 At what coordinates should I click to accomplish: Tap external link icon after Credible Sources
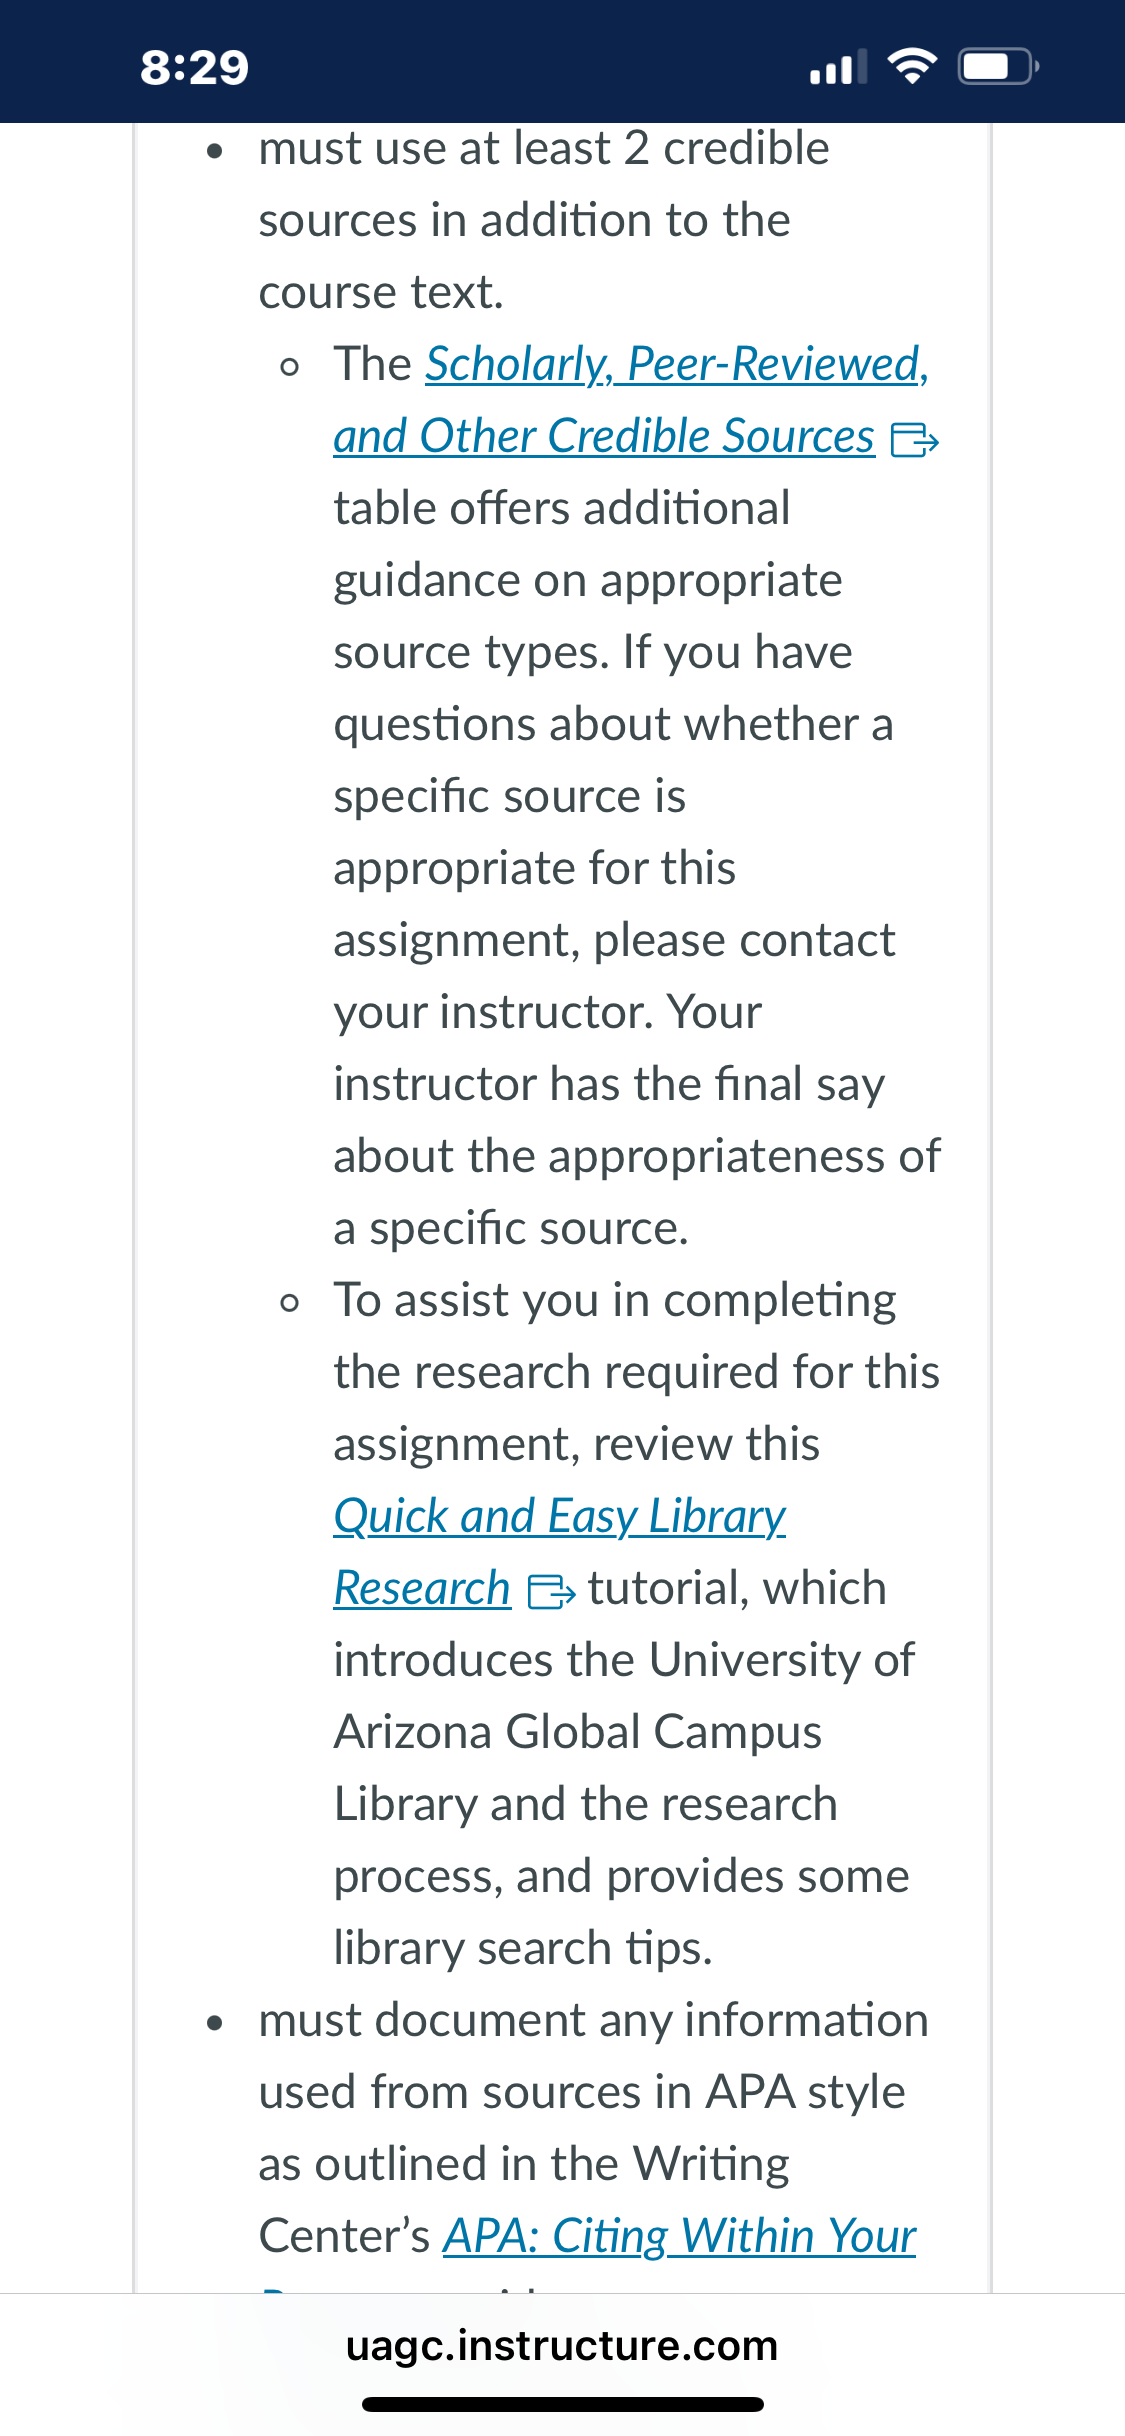click(914, 439)
